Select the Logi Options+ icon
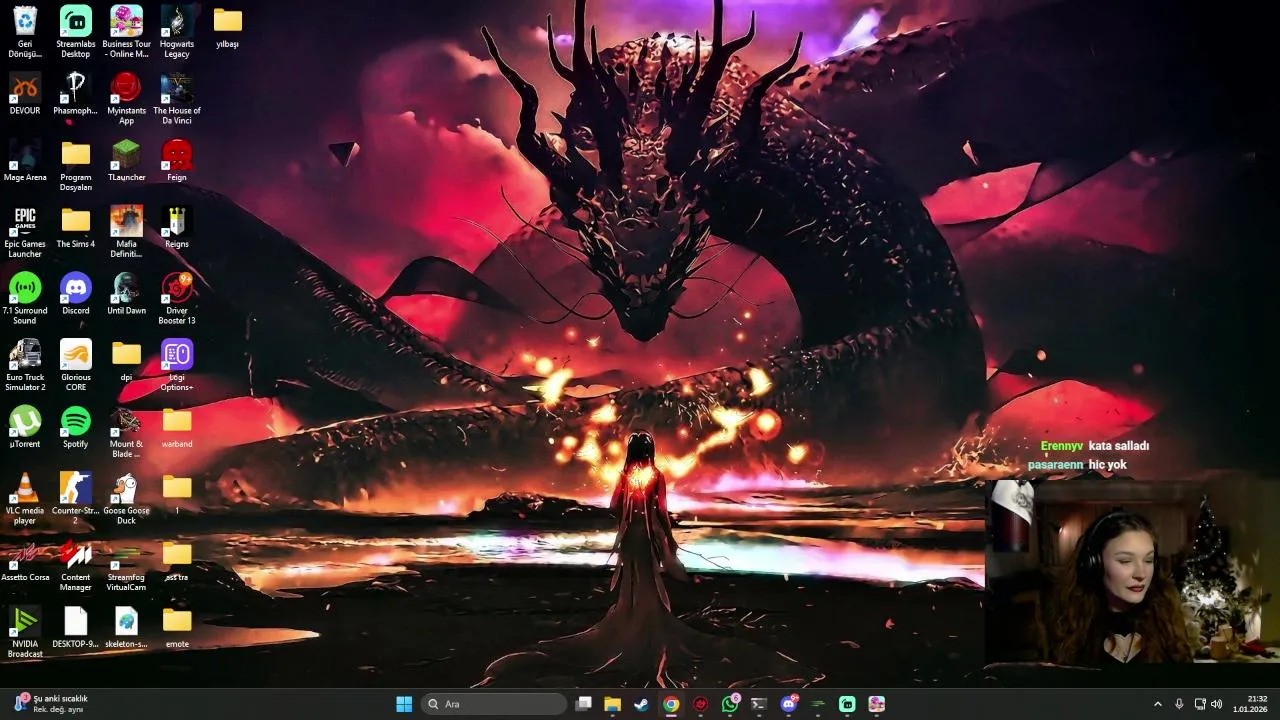The height and width of the screenshot is (720, 1280). click(x=177, y=365)
